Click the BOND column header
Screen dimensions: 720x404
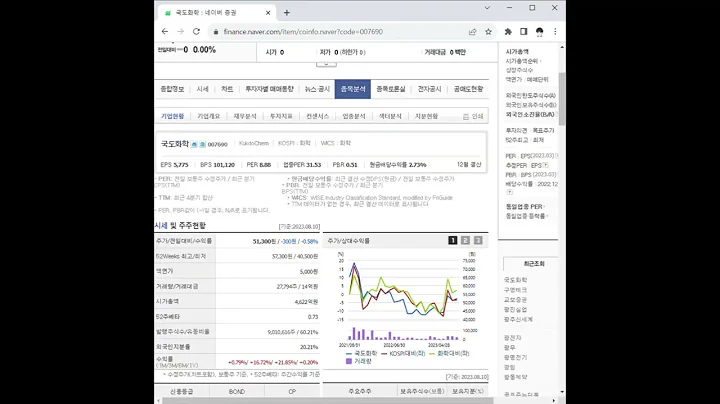(x=236, y=392)
